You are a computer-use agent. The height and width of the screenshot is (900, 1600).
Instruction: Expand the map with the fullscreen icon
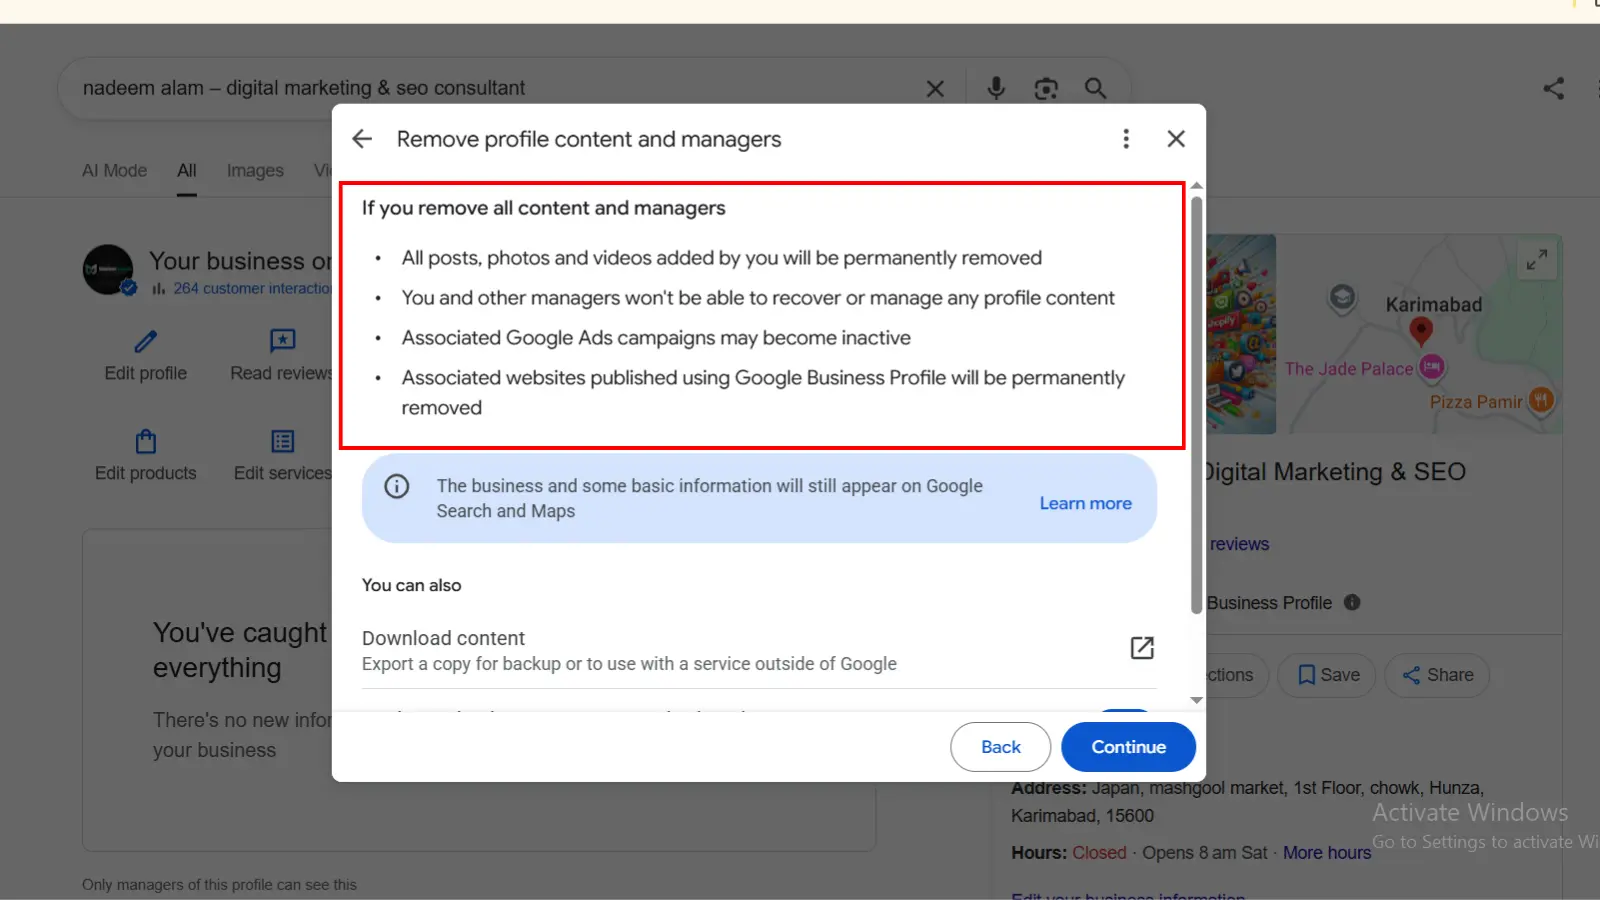point(1537,260)
